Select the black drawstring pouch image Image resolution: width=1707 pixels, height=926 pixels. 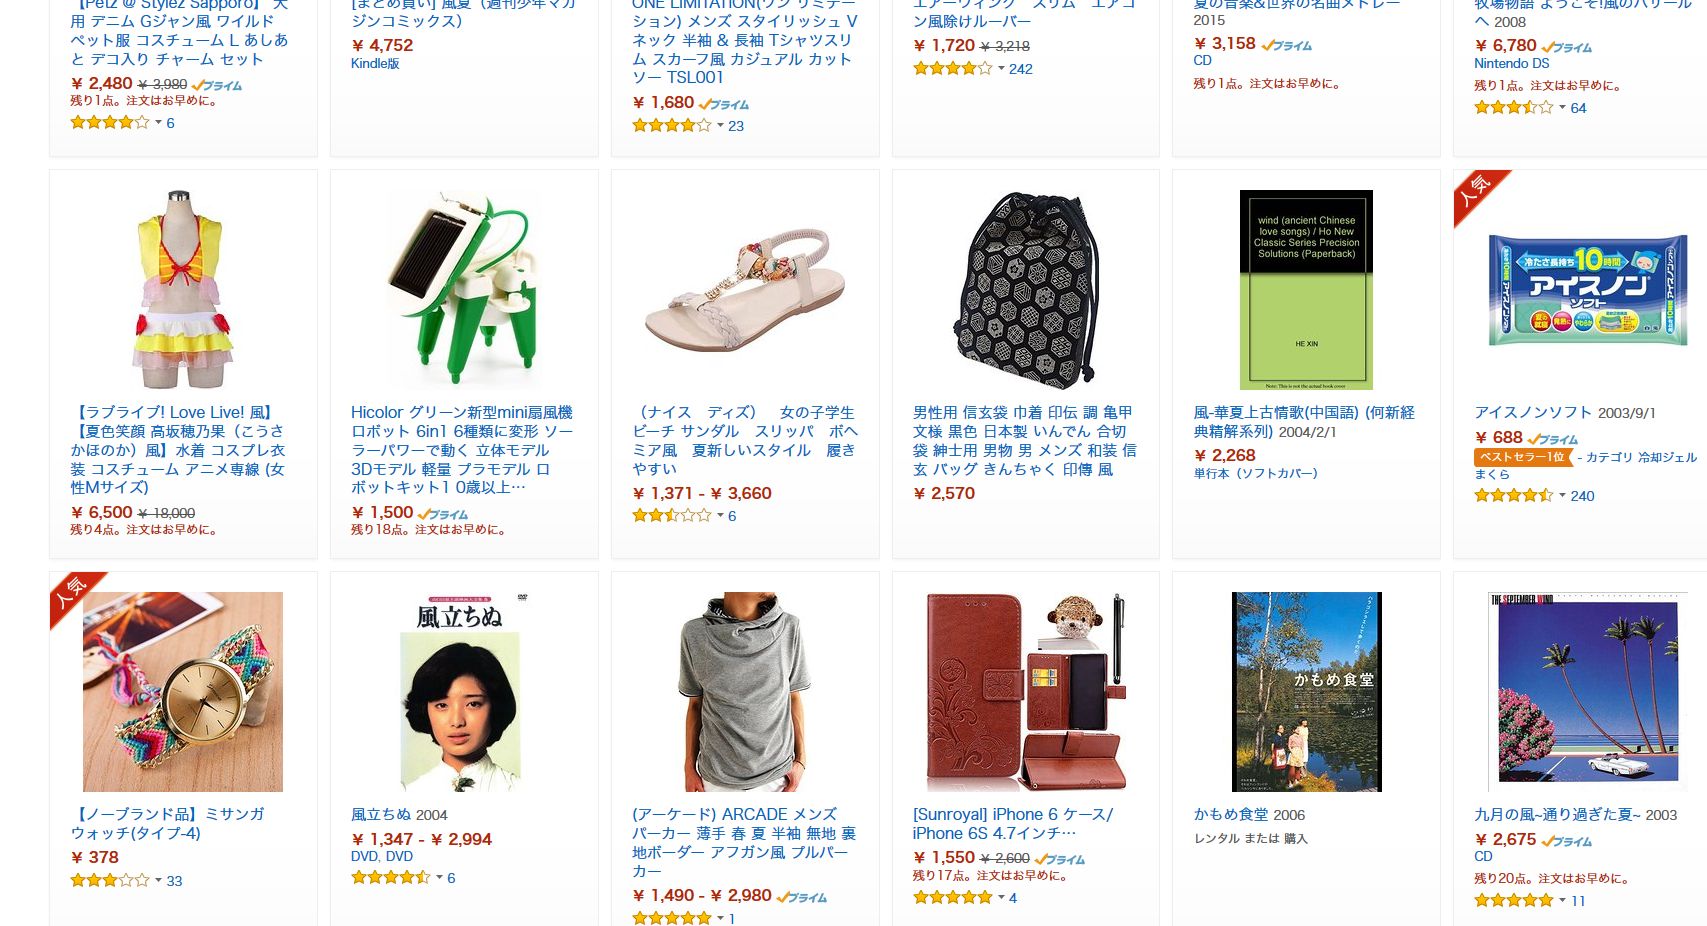1025,290
